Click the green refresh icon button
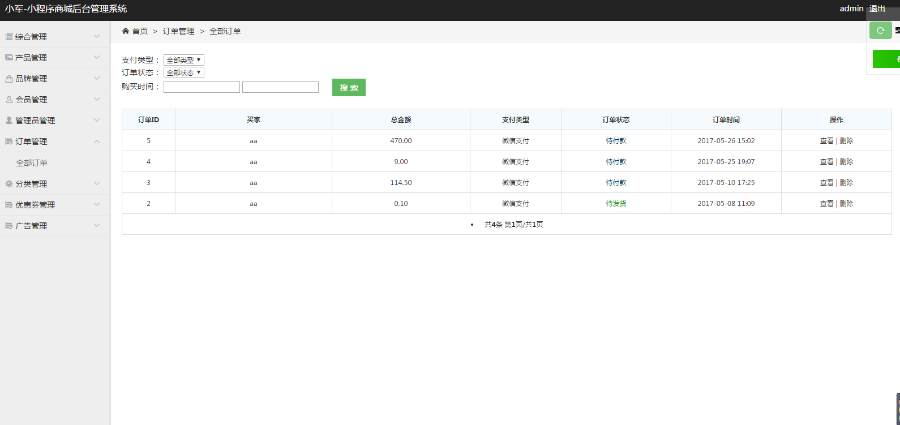Image resolution: width=900 pixels, height=425 pixels. pyautogui.click(x=880, y=30)
